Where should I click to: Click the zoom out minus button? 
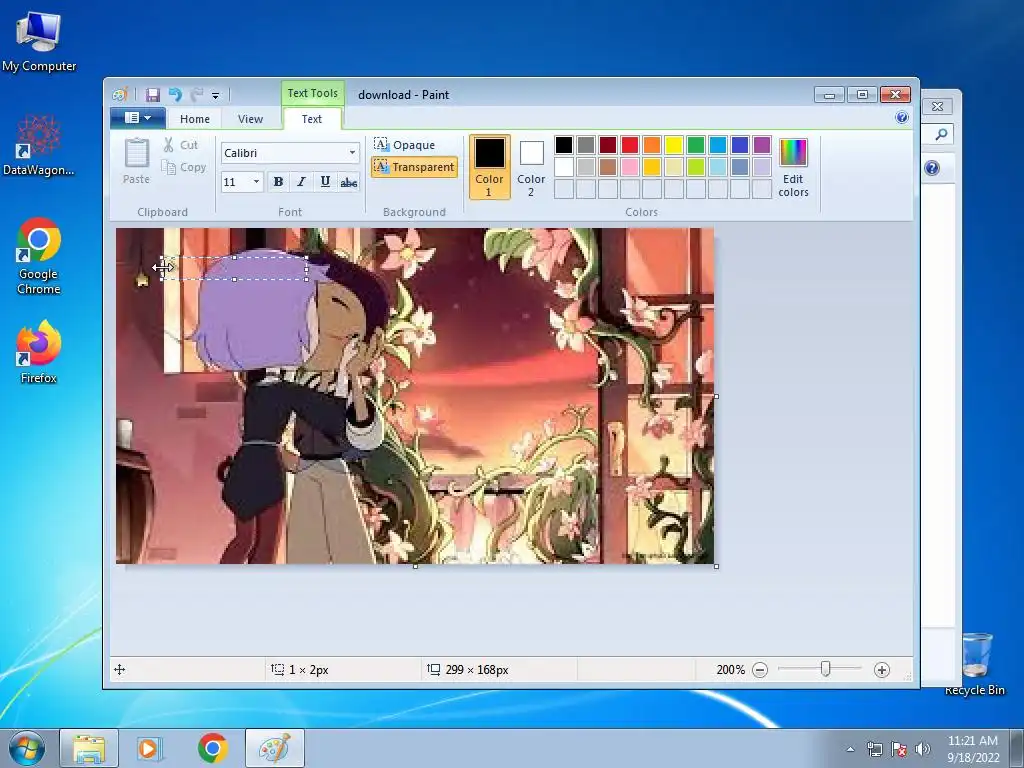point(760,669)
